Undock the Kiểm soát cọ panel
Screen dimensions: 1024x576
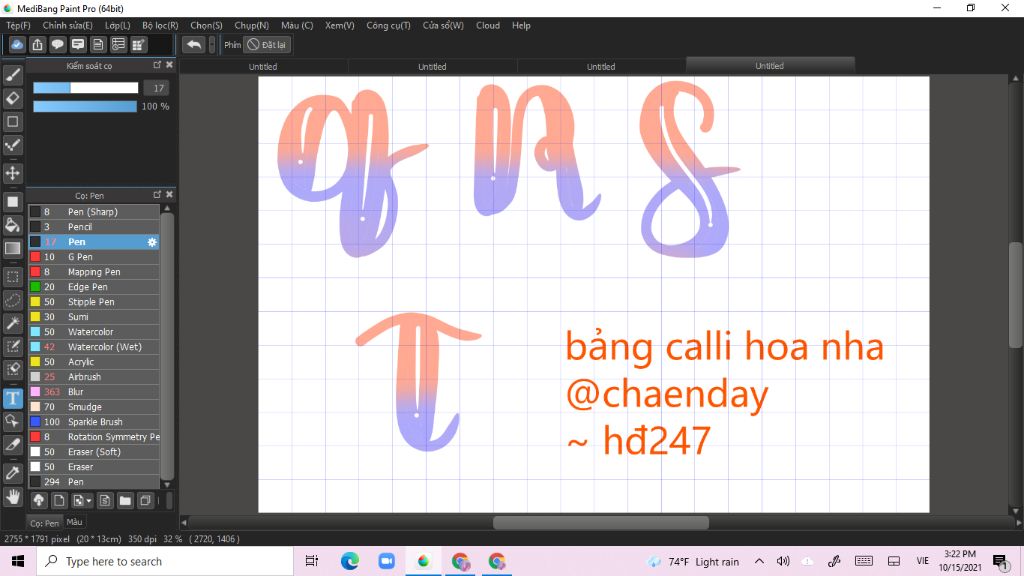point(157,65)
